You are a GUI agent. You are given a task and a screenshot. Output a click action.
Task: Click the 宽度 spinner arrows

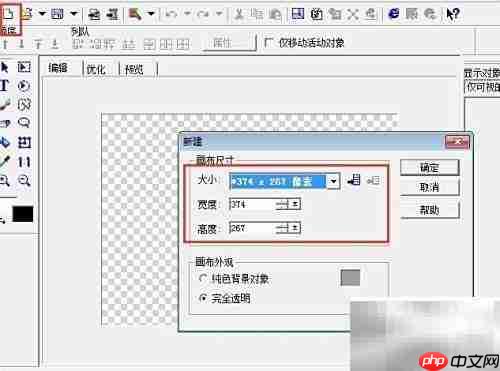[289, 204]
